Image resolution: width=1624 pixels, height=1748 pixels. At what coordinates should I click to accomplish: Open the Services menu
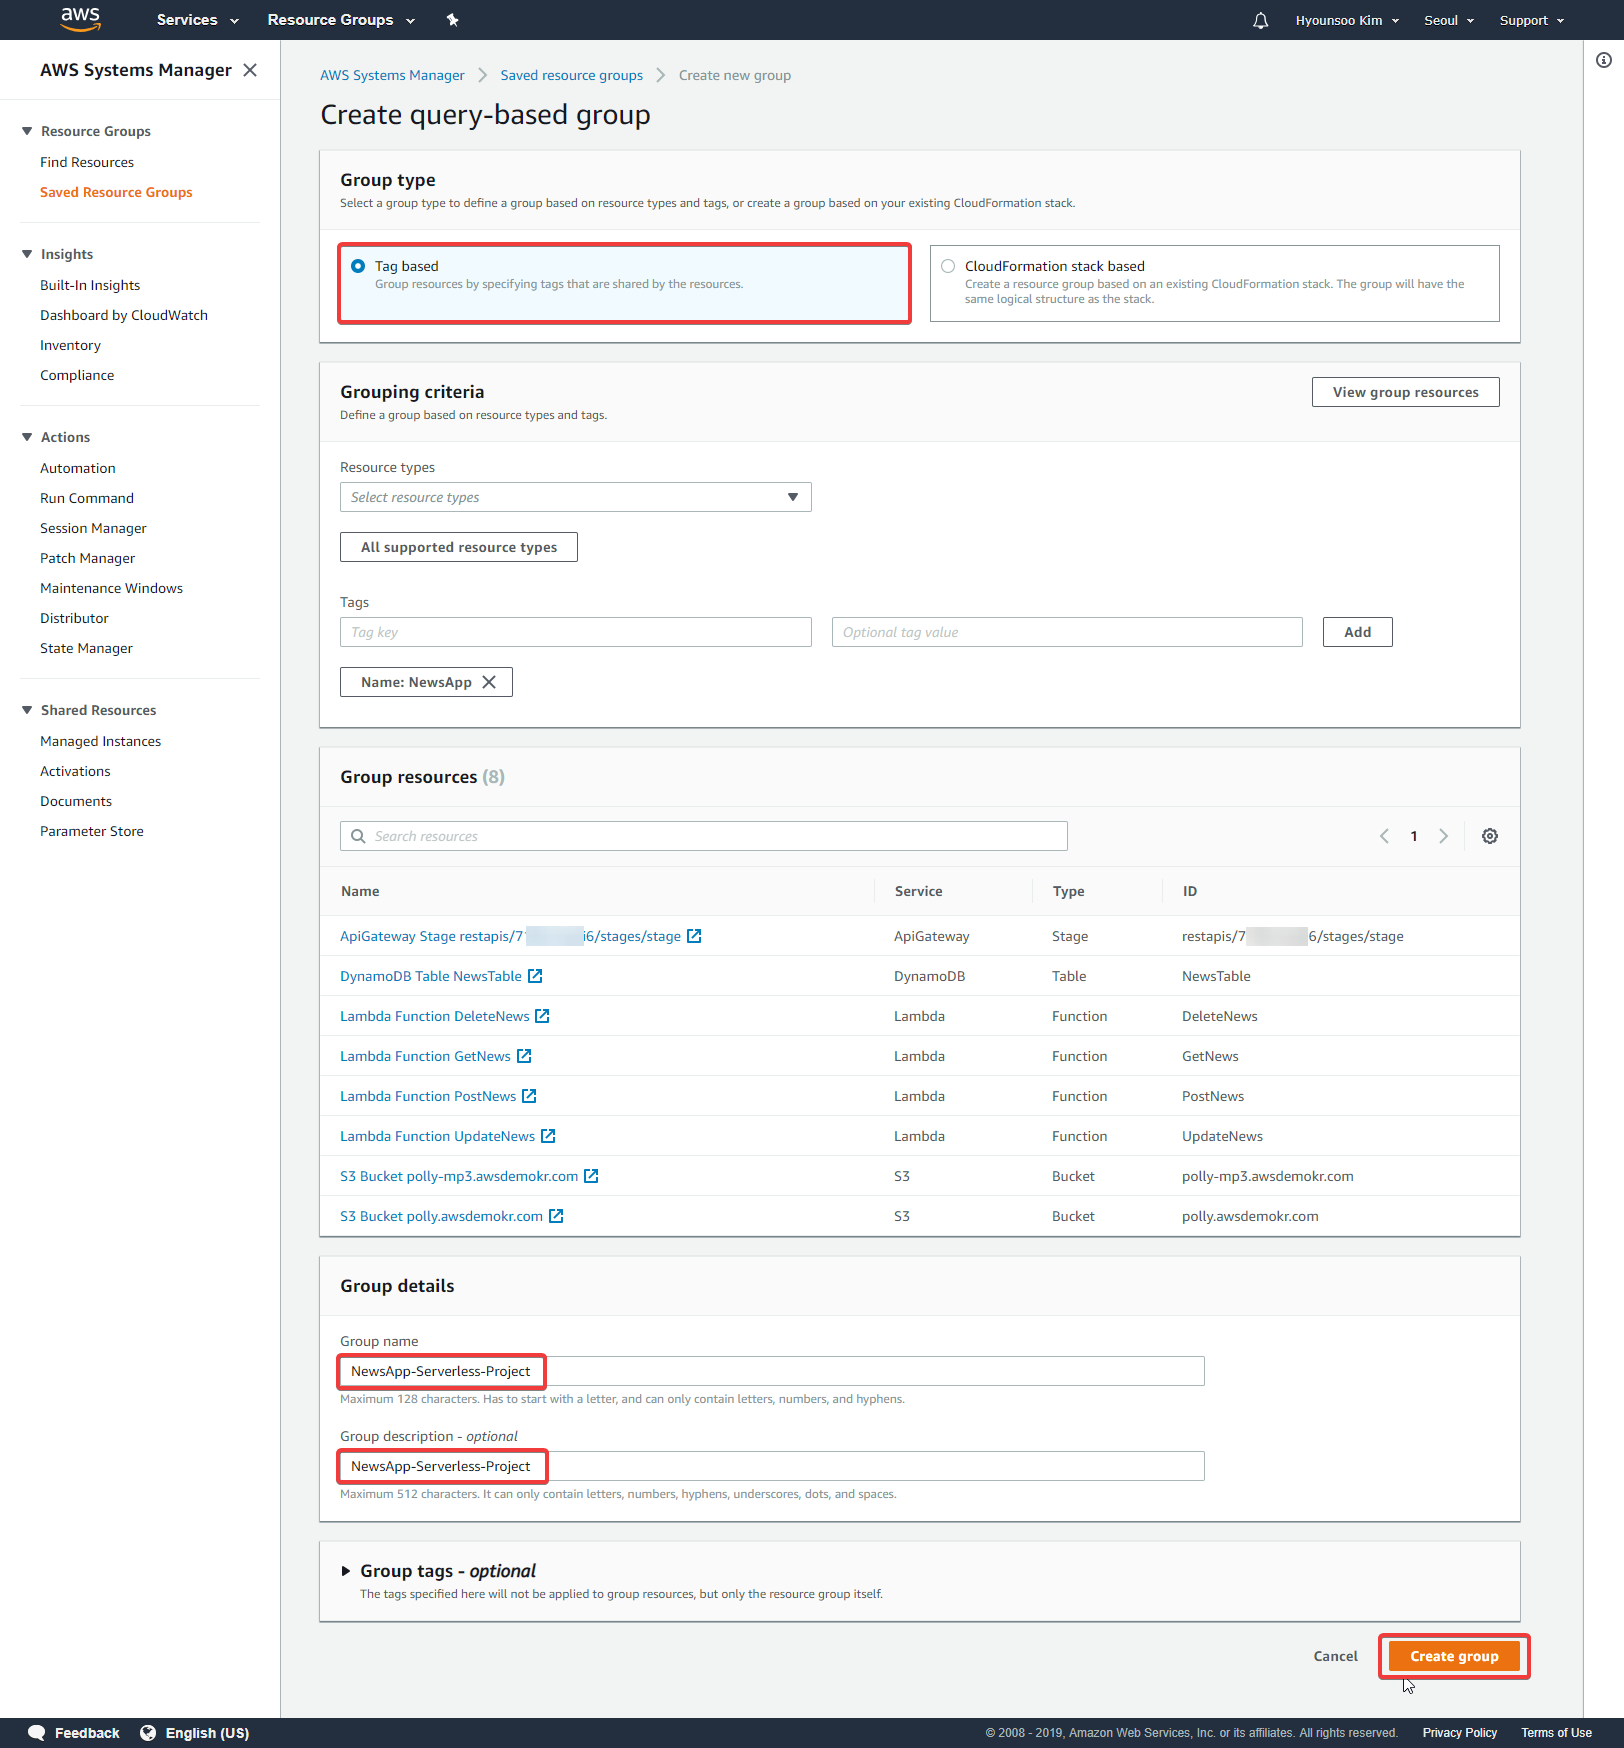click(x=197, y=20)
